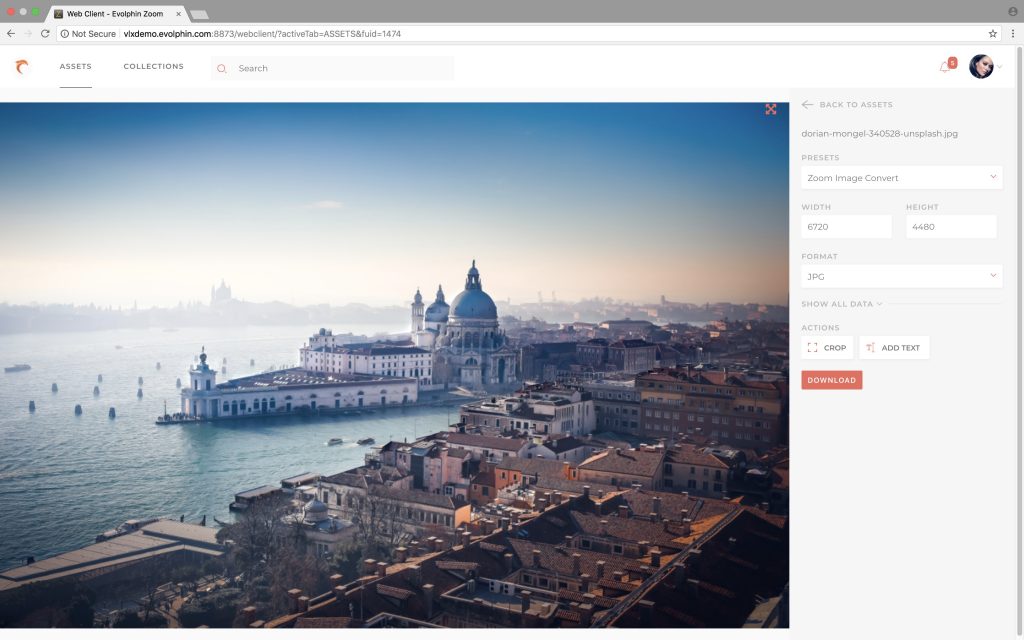The width and height of the screenshot is (1024, 640).
Task: Click the Evolphin logo icon
Action: click(x=20, y=66)
